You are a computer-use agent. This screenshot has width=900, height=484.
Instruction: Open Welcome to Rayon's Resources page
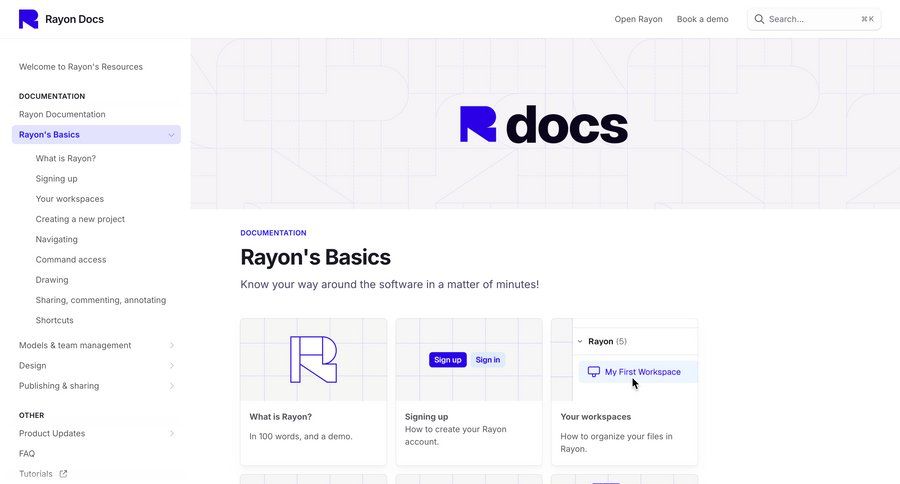click(81, 67)
